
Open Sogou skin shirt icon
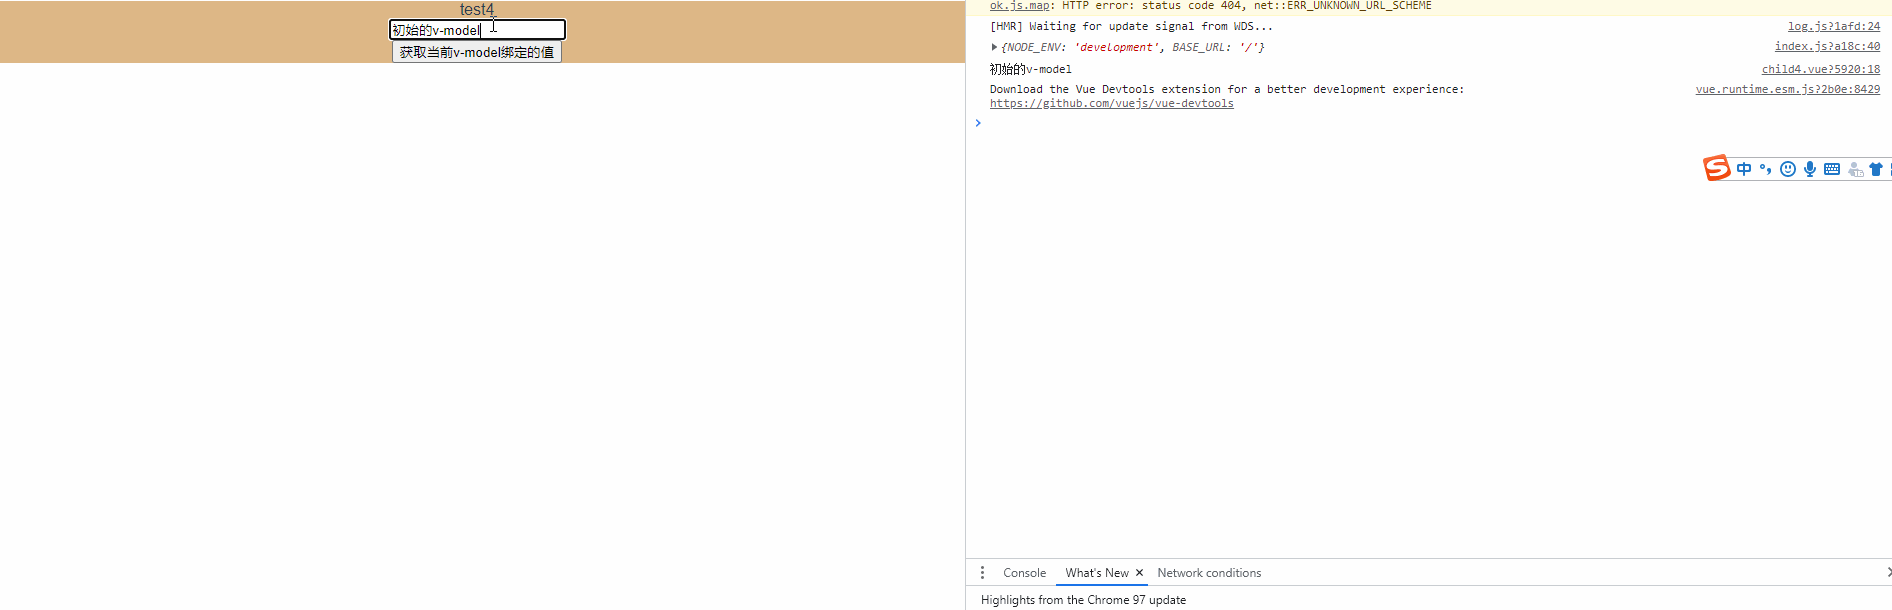[1876, 169]
